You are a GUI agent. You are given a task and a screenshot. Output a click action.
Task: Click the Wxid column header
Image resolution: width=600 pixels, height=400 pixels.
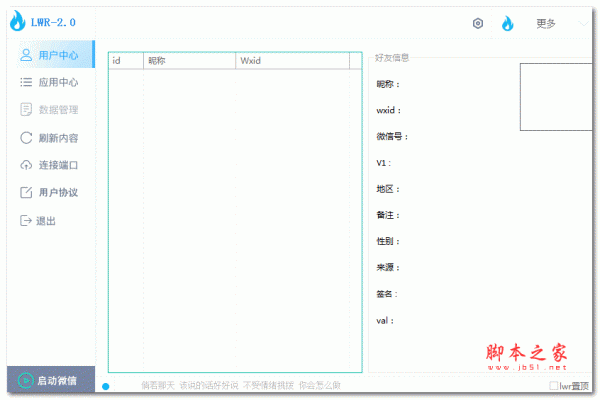[x=292, y=61]
